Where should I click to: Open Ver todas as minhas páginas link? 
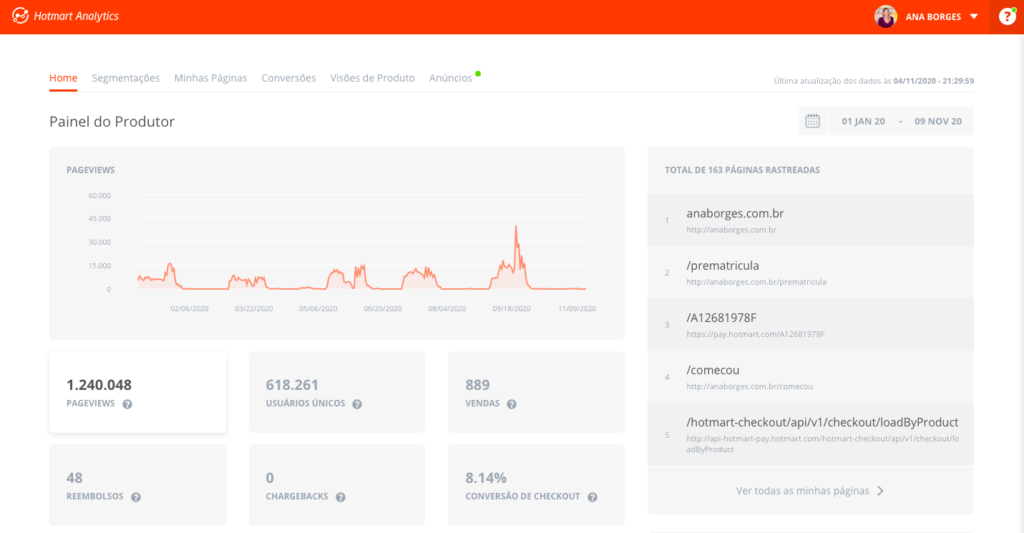tap(803, 491)
